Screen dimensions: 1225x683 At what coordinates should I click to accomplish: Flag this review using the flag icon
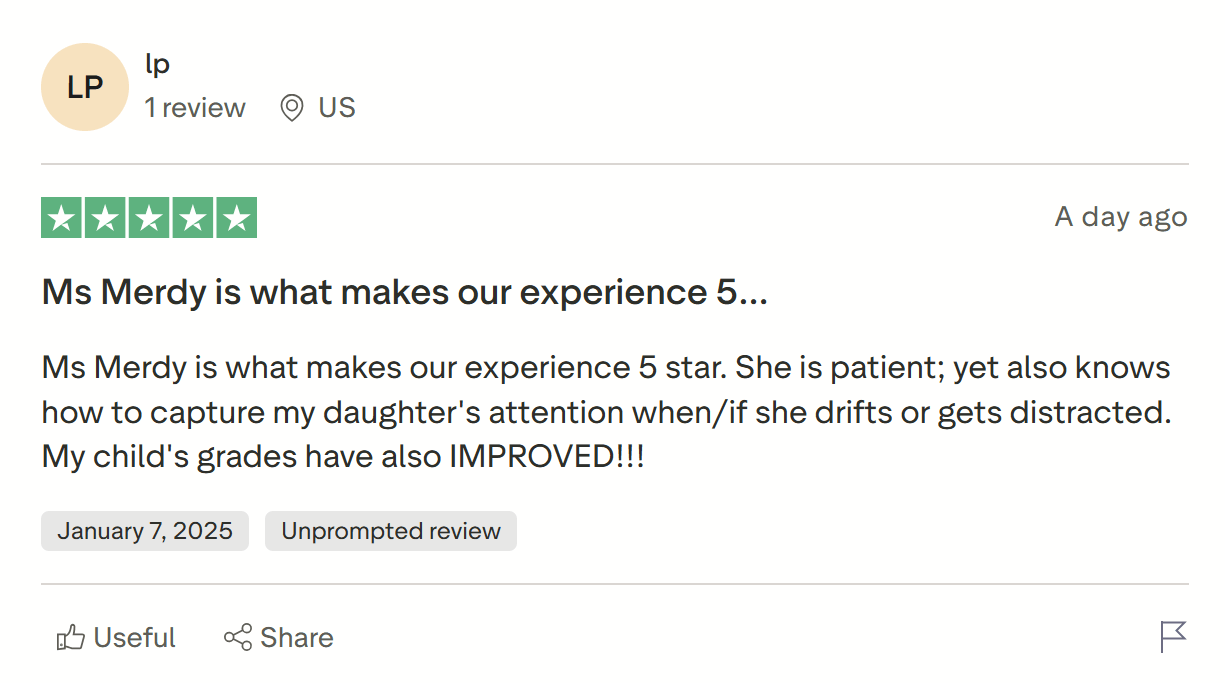pos(1173,636)
